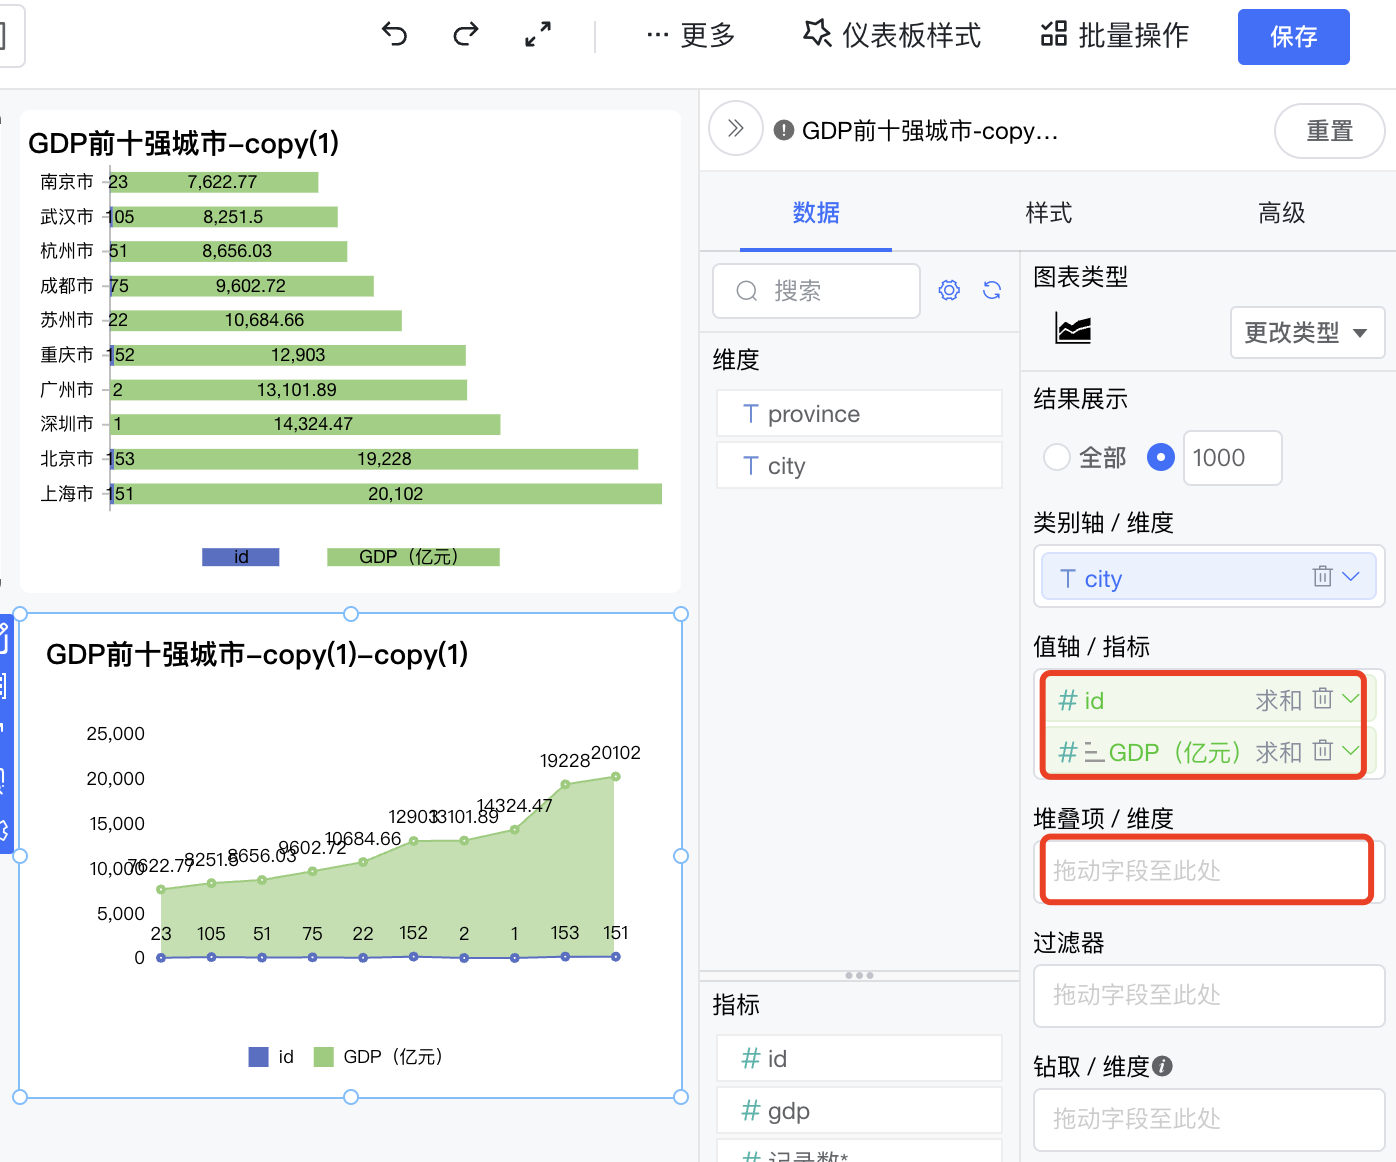Delete the city field using its trash icon
The width and height of the screenshot is (1396, 1162).
(1322, 576)
